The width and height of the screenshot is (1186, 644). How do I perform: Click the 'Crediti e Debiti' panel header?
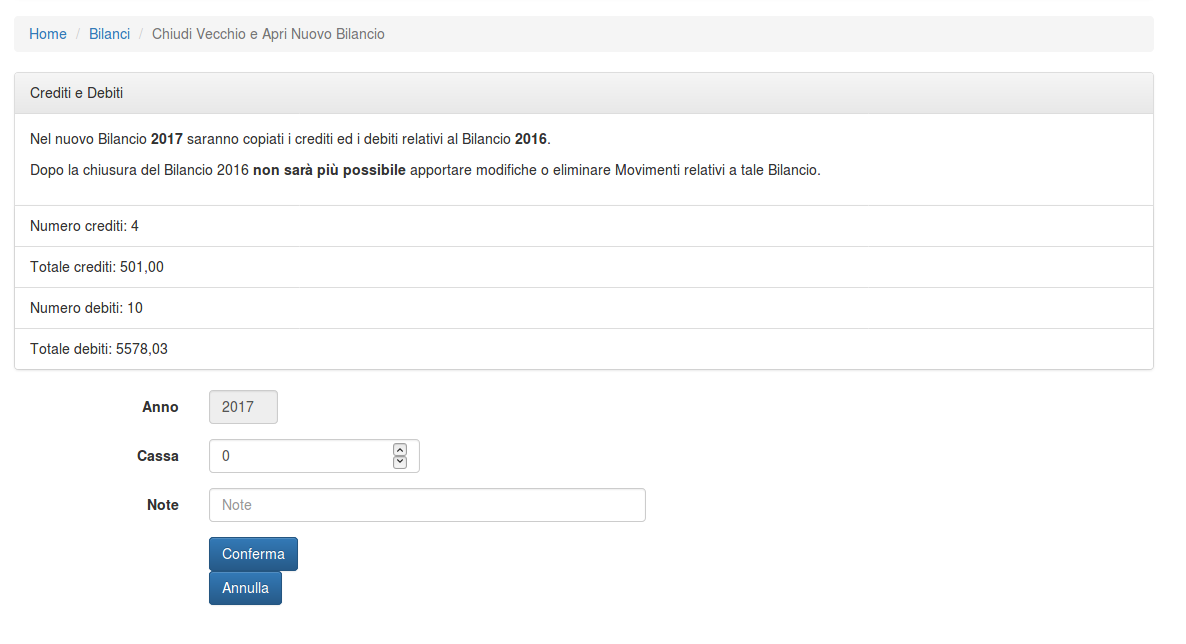(x=77, y=93)
